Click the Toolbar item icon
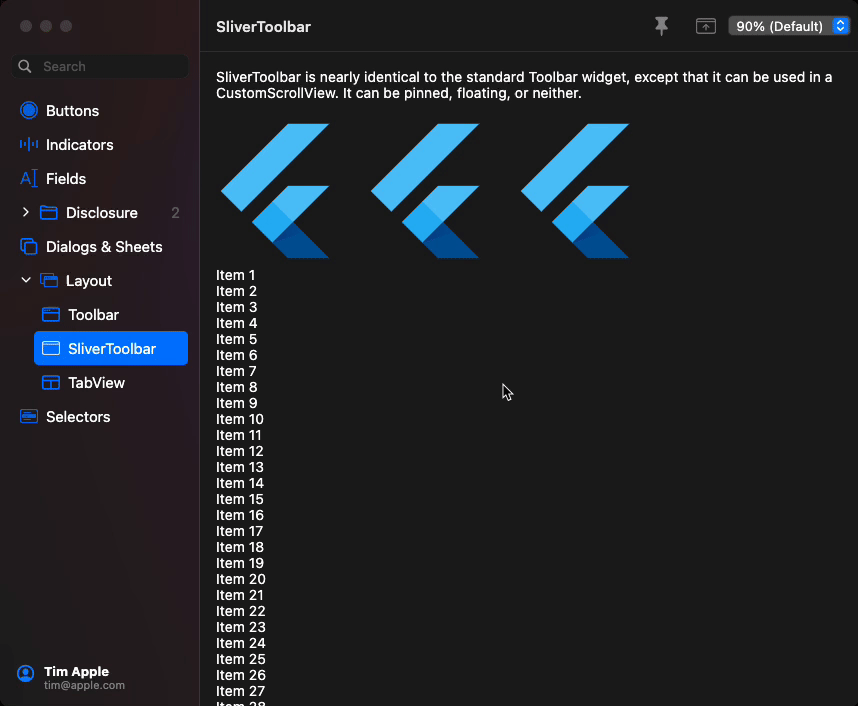 click(51, 314)
